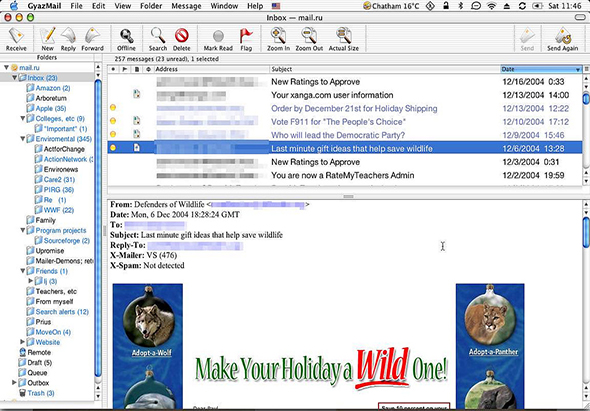Open the Message menu
Image resolution: width=590 pixels, height=411 pixels.
pyautogui.click(x=186, y=6)
